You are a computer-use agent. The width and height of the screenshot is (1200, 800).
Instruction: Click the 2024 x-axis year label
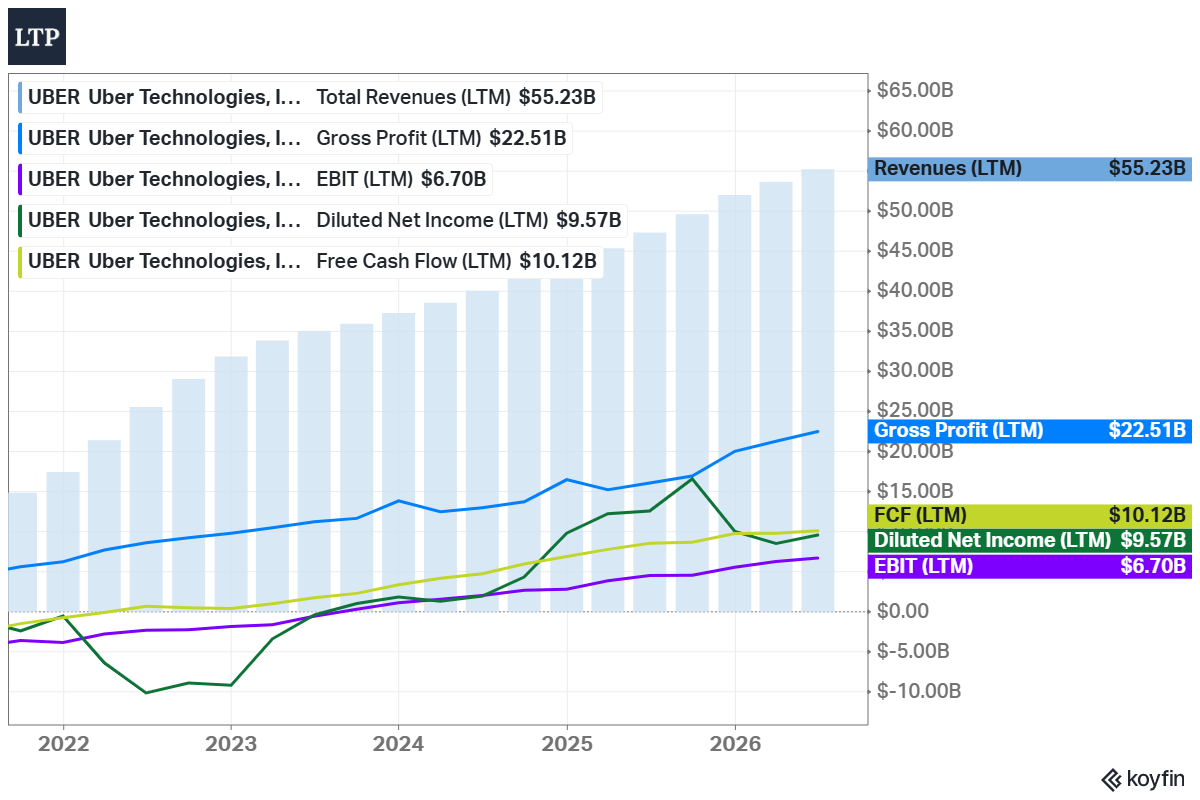399,745
